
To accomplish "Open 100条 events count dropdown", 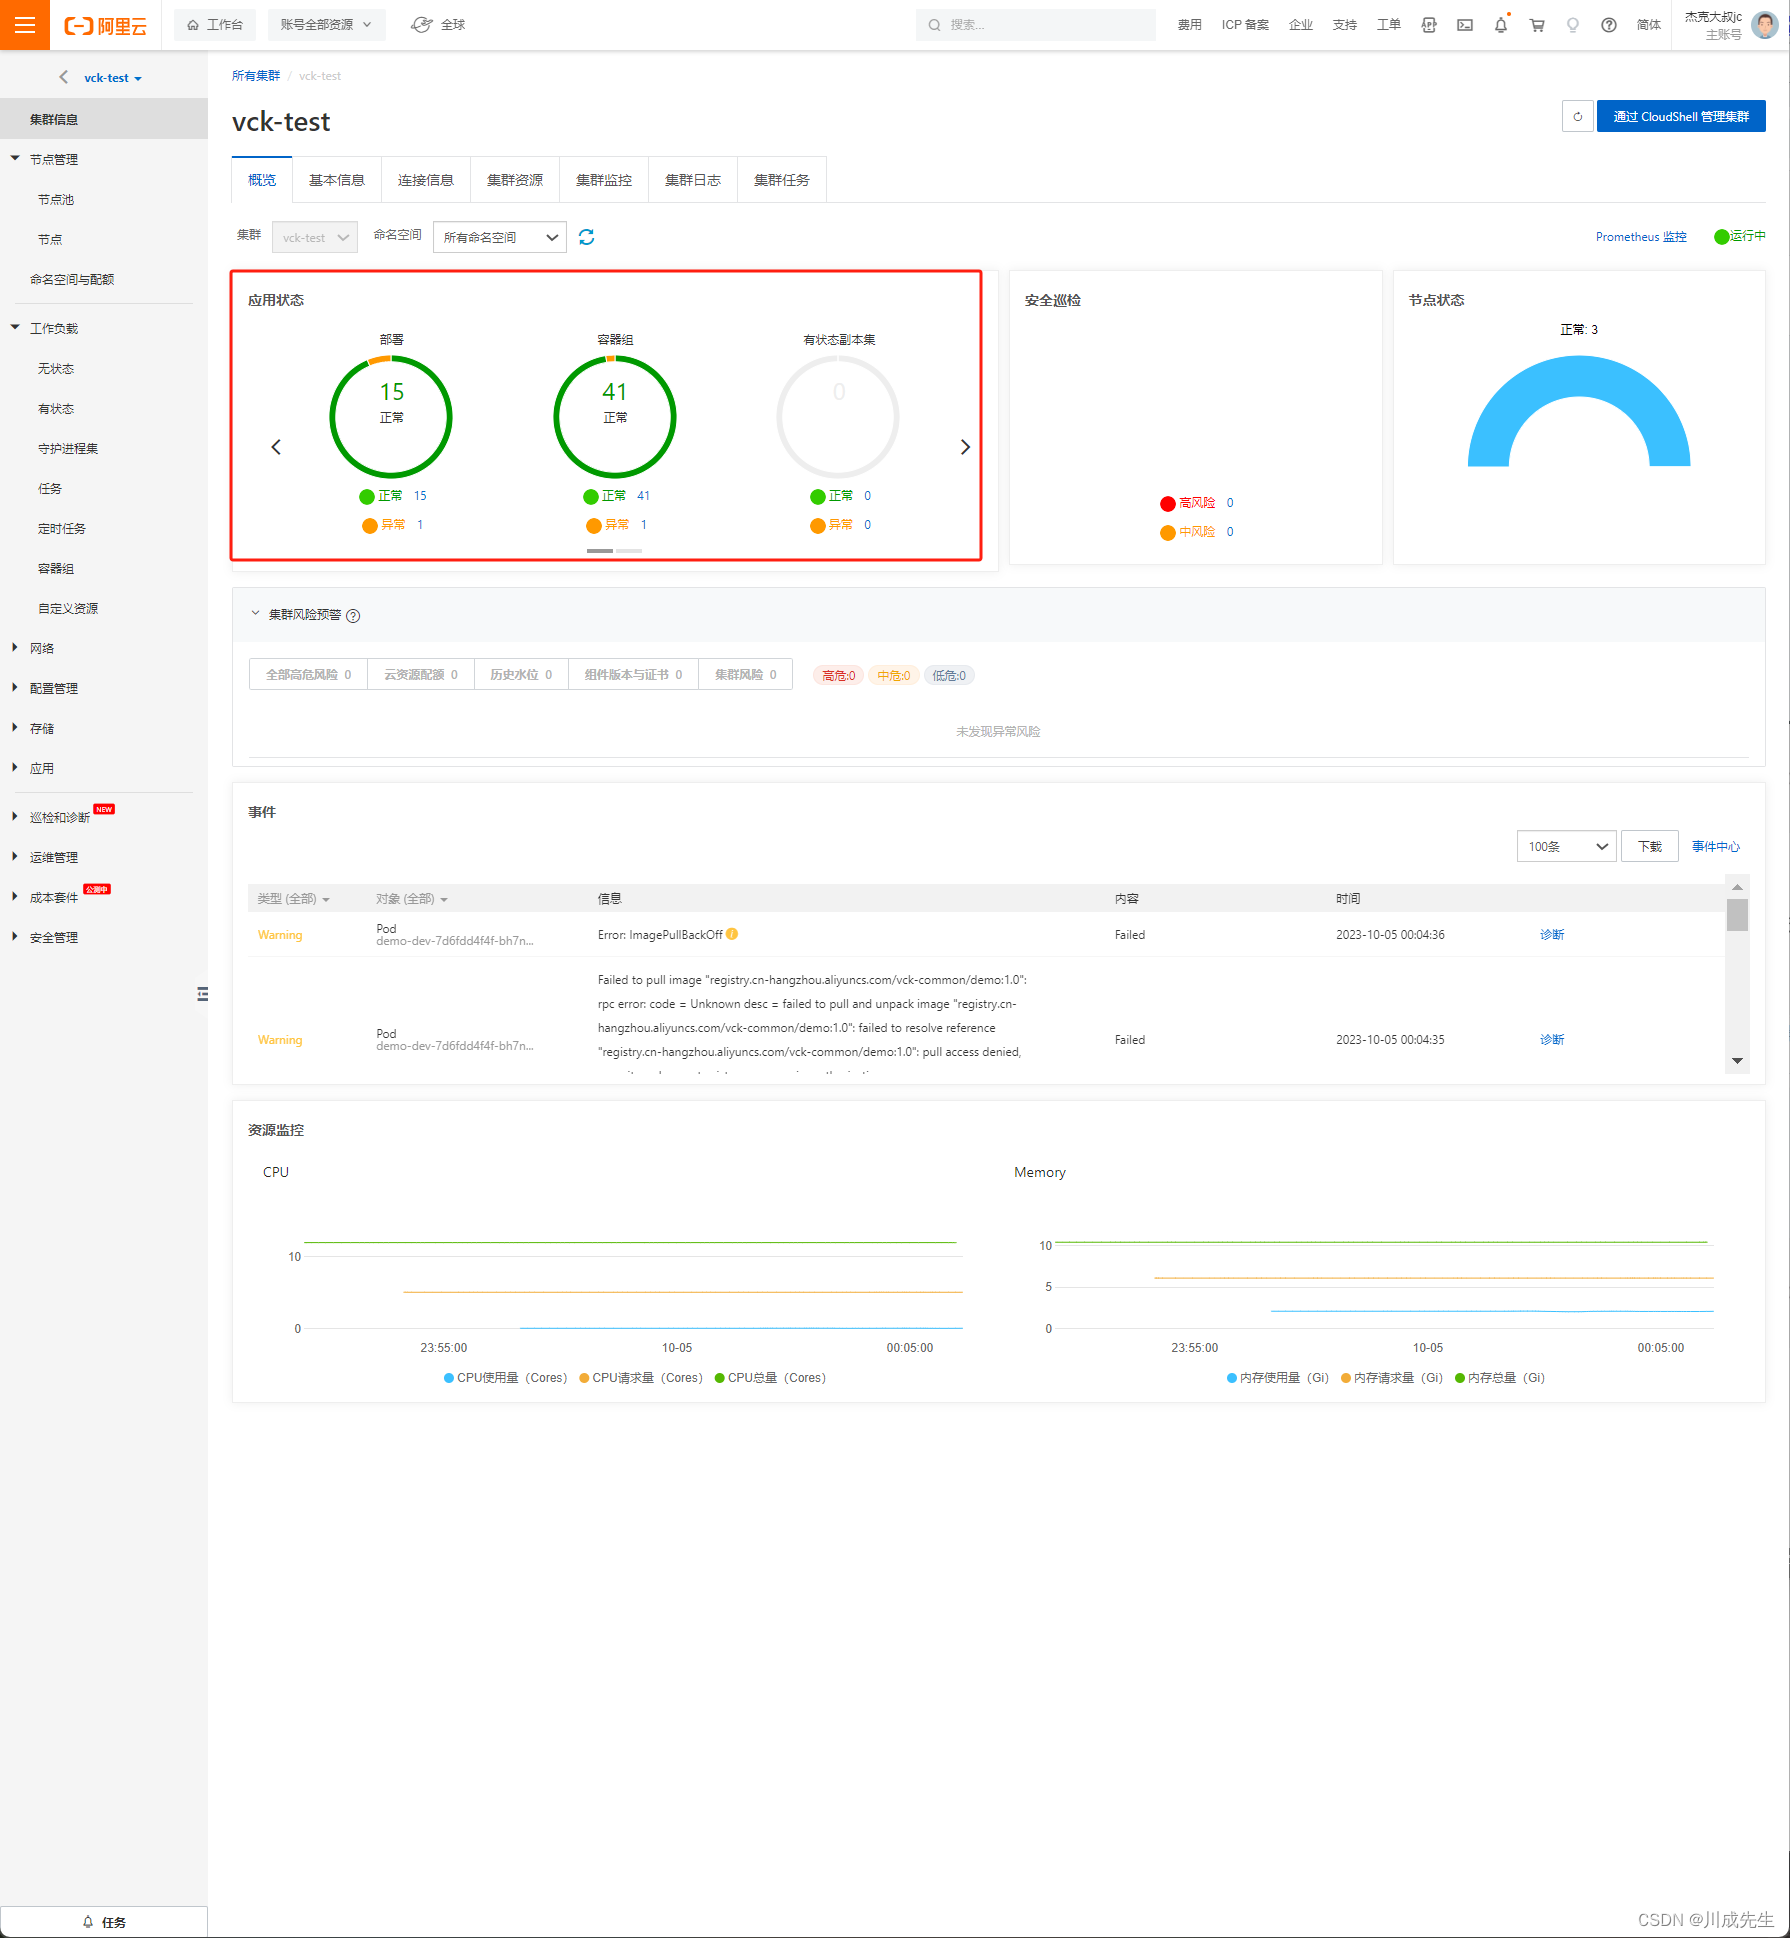I will point(1566,847).
